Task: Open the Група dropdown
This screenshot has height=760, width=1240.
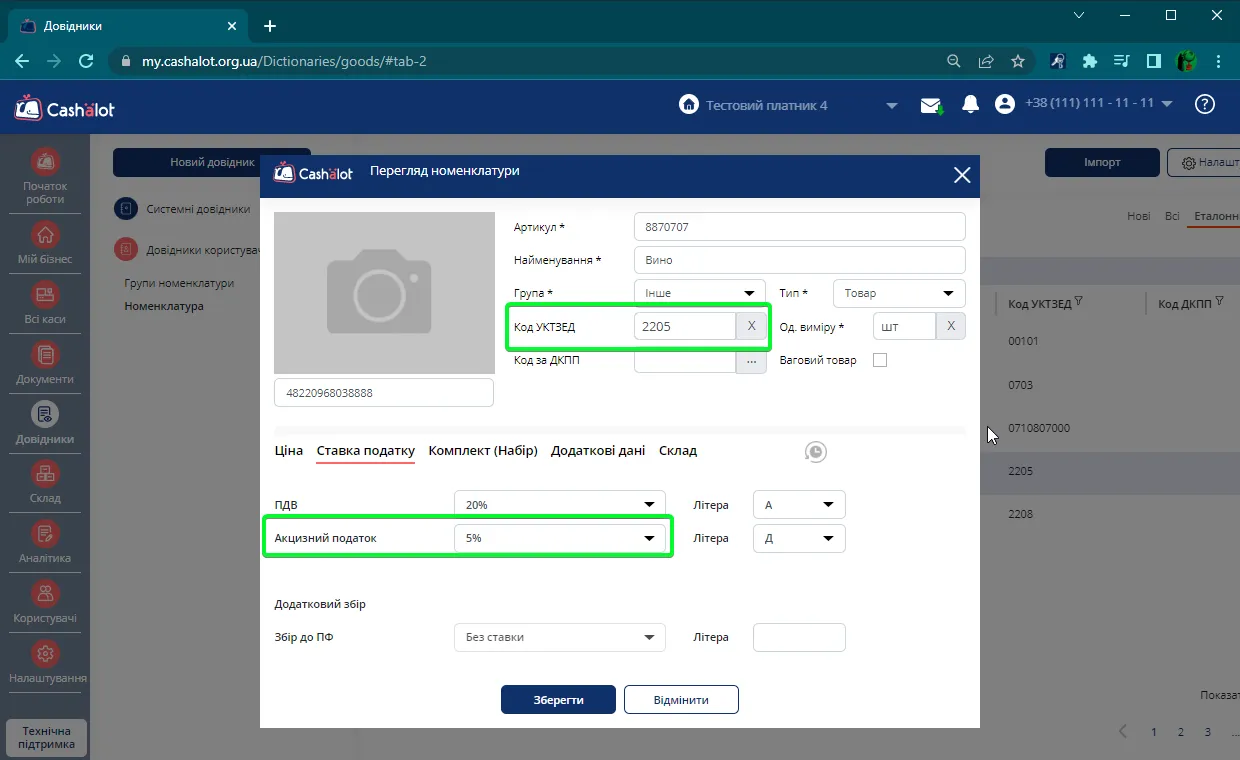Action: tap(700, 293)
